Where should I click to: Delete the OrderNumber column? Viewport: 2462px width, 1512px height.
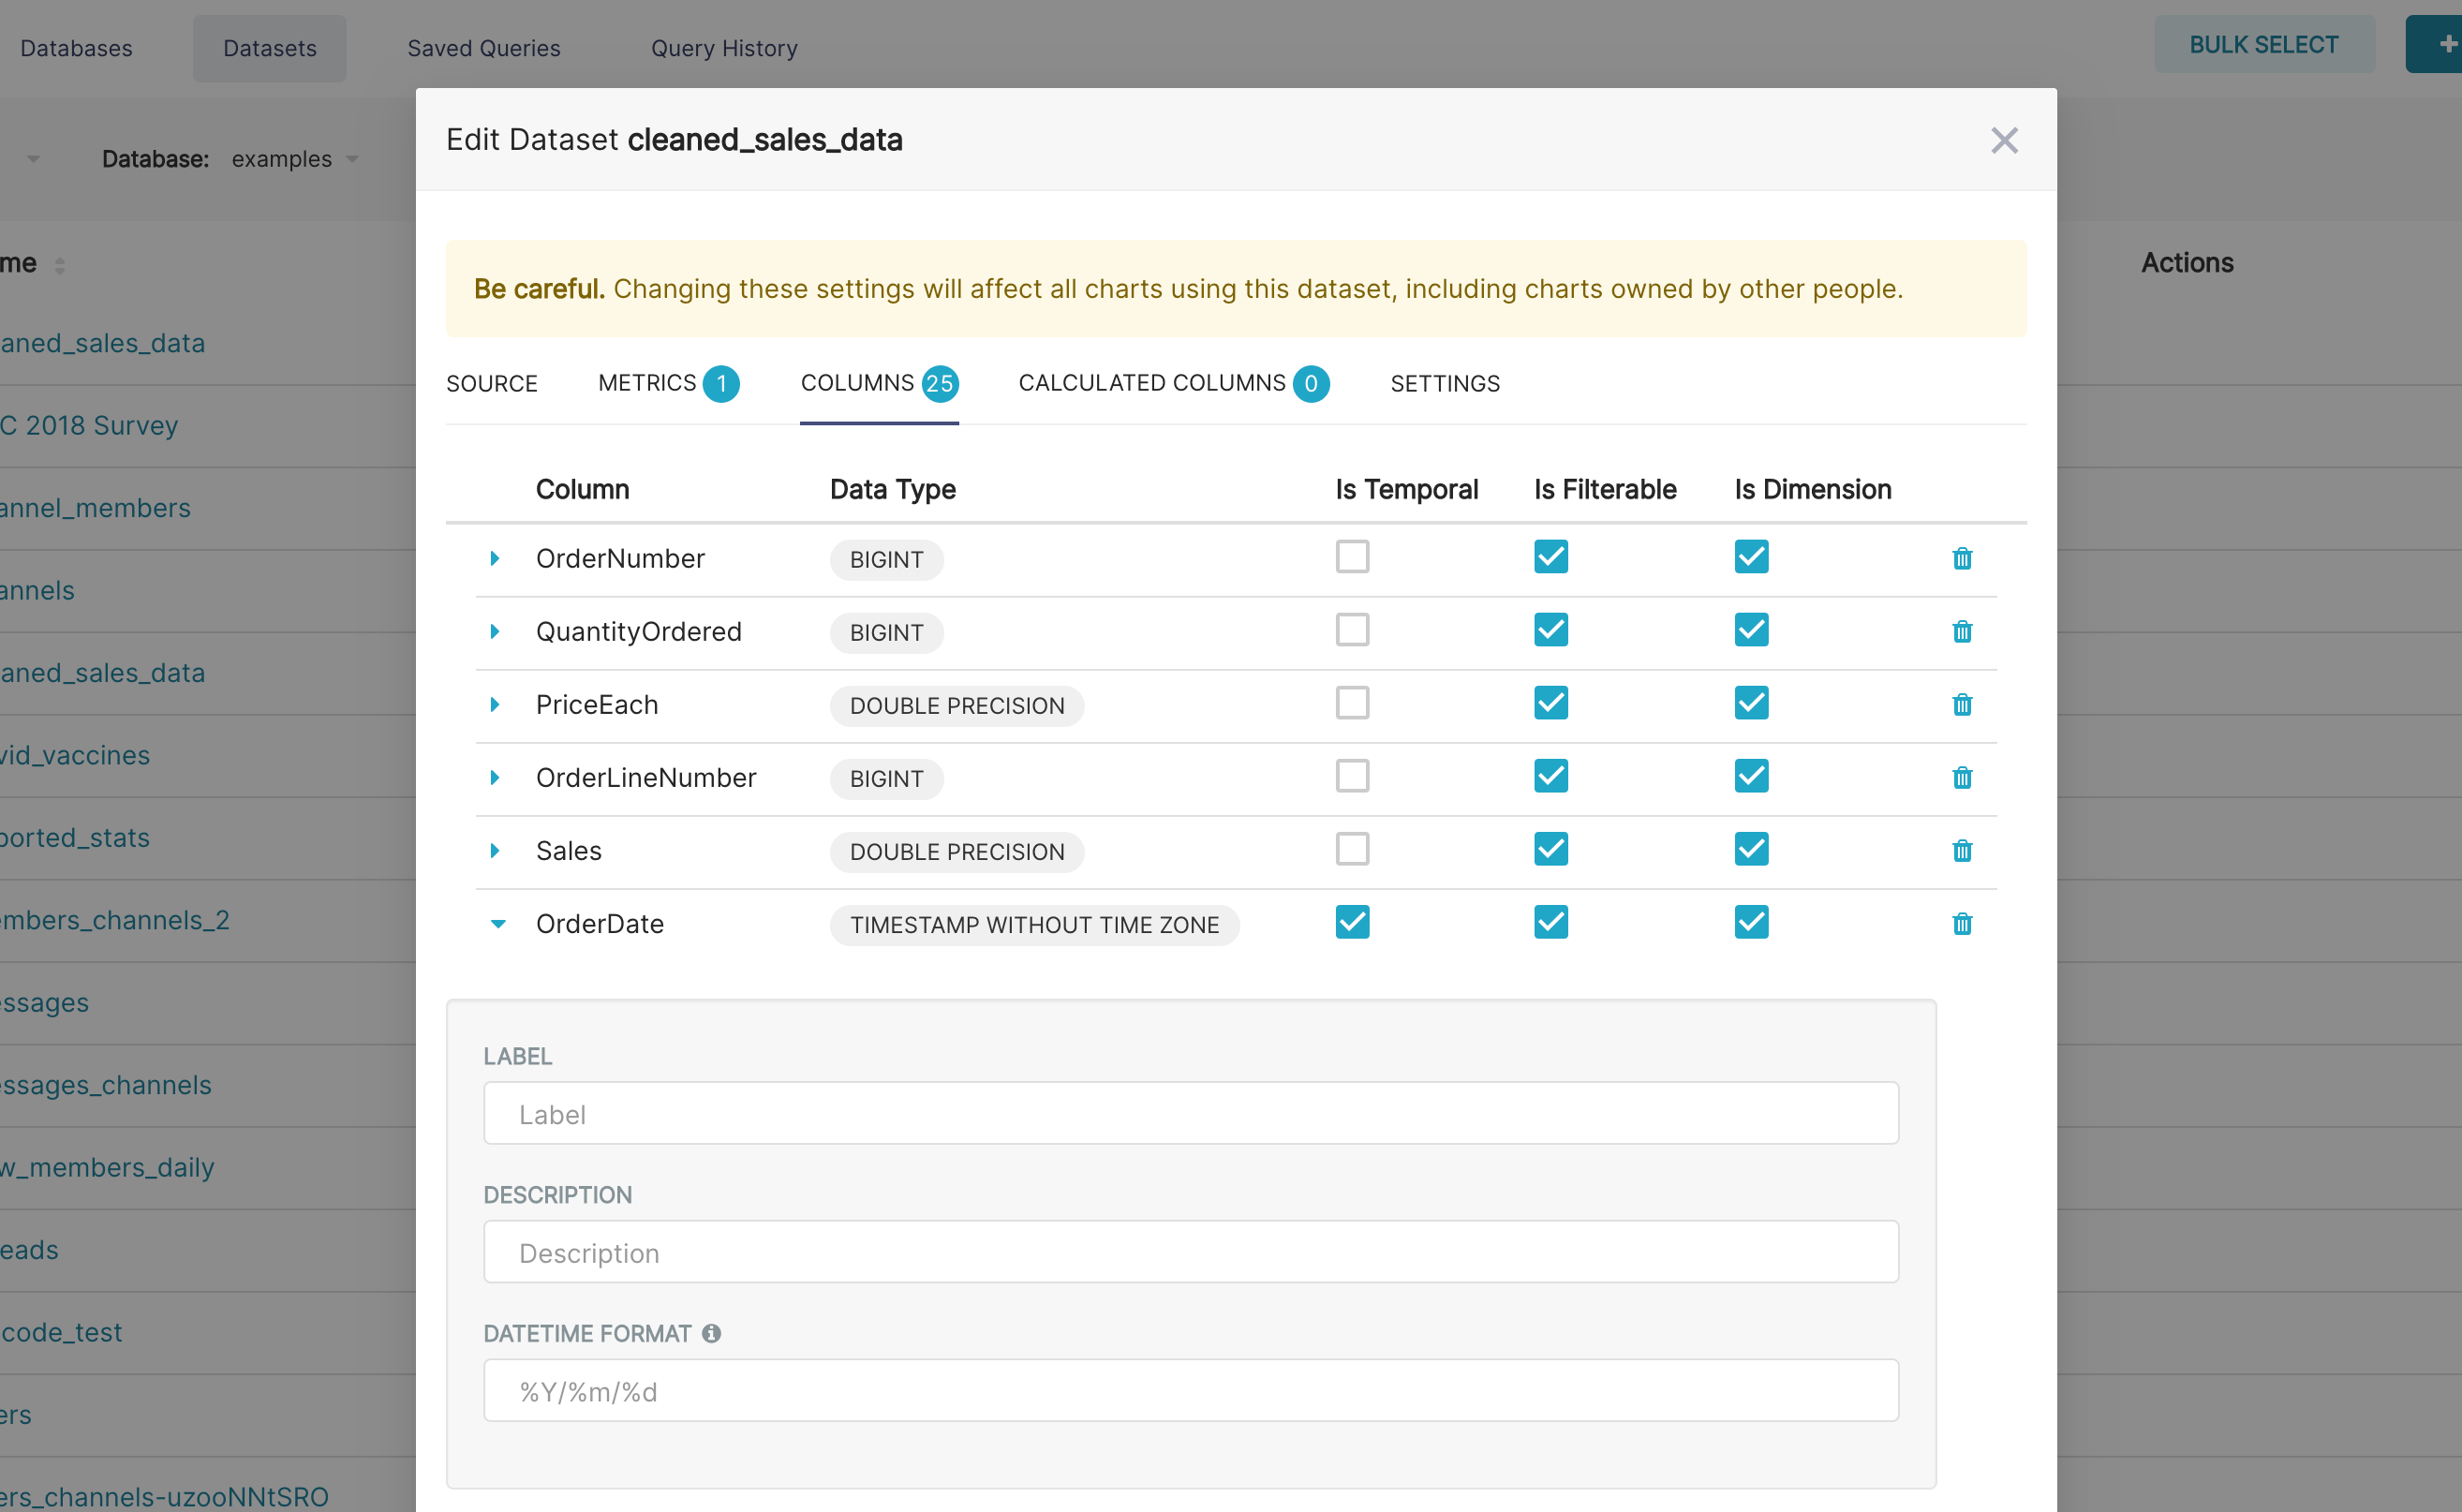[1963, 559]
